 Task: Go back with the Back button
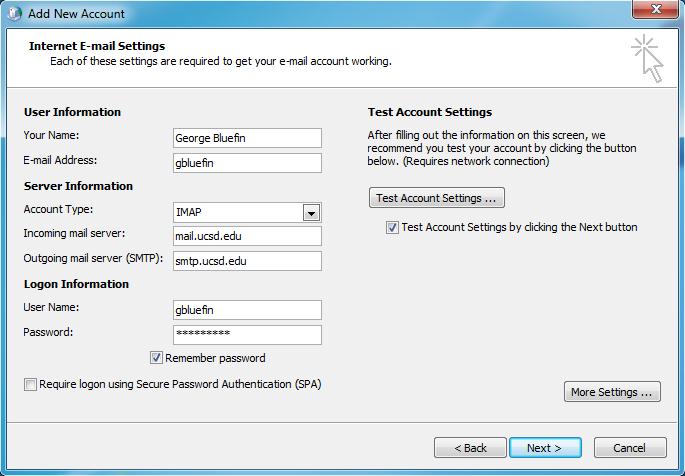pyautogui.click(x=470, y=448)
